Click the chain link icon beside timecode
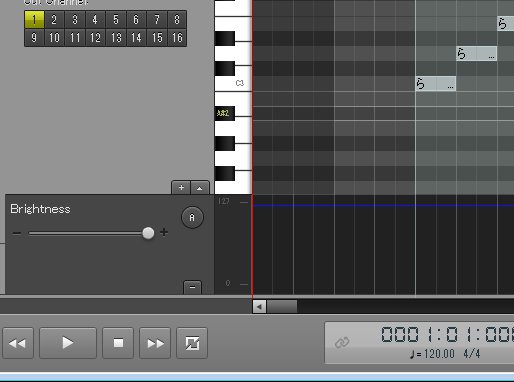514x382 pixels. pyautogui.click(x=342, y=342)
